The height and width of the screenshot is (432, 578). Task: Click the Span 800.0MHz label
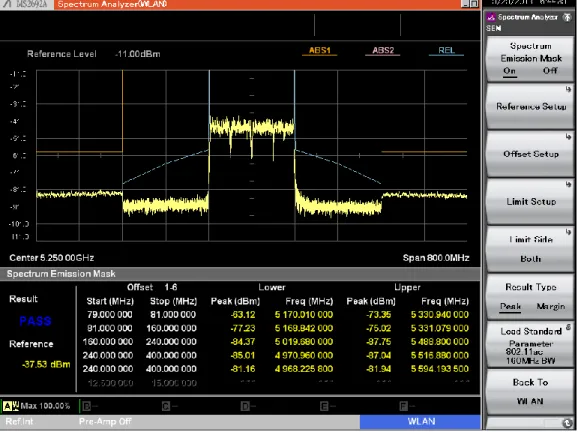click(x=436, y=258)
